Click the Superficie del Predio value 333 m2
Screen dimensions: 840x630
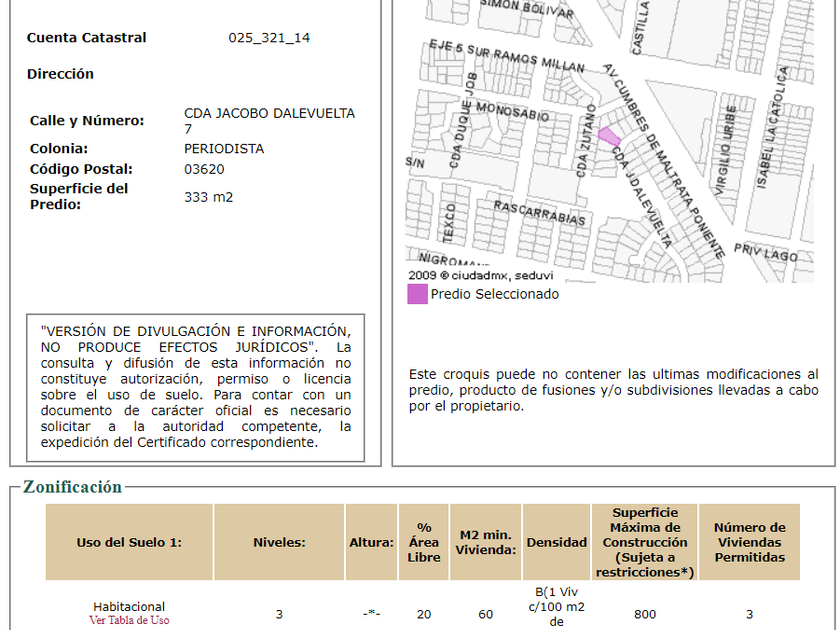coord(208,197)
